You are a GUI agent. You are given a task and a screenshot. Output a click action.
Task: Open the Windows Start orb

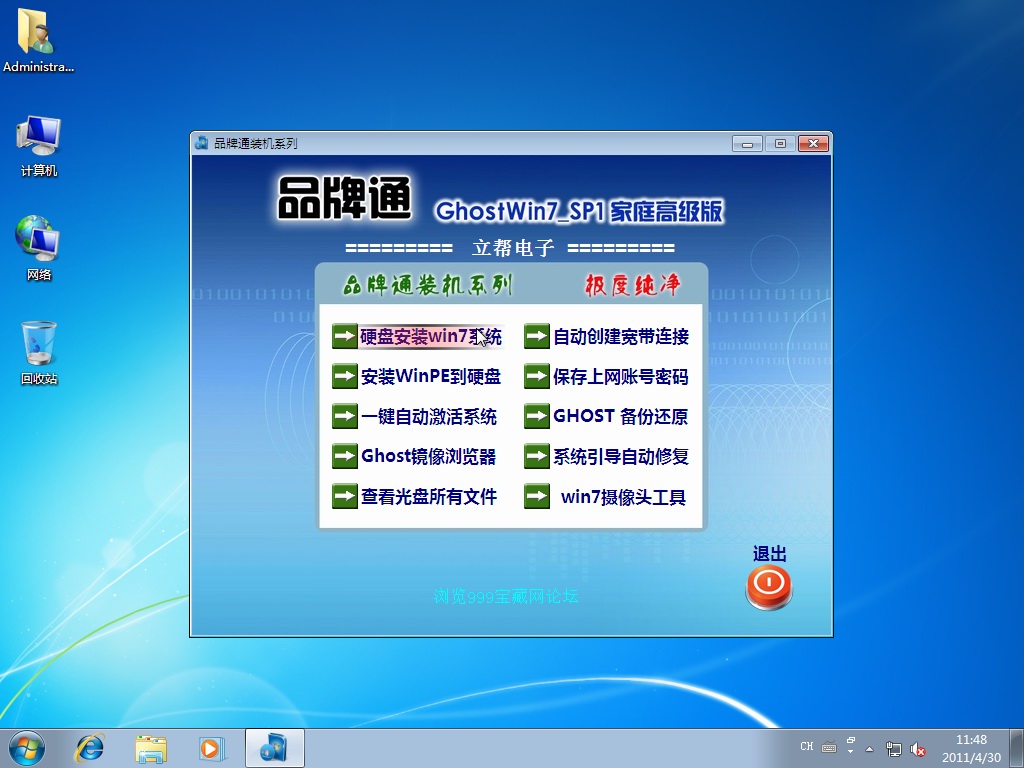(x=27, y=748)
